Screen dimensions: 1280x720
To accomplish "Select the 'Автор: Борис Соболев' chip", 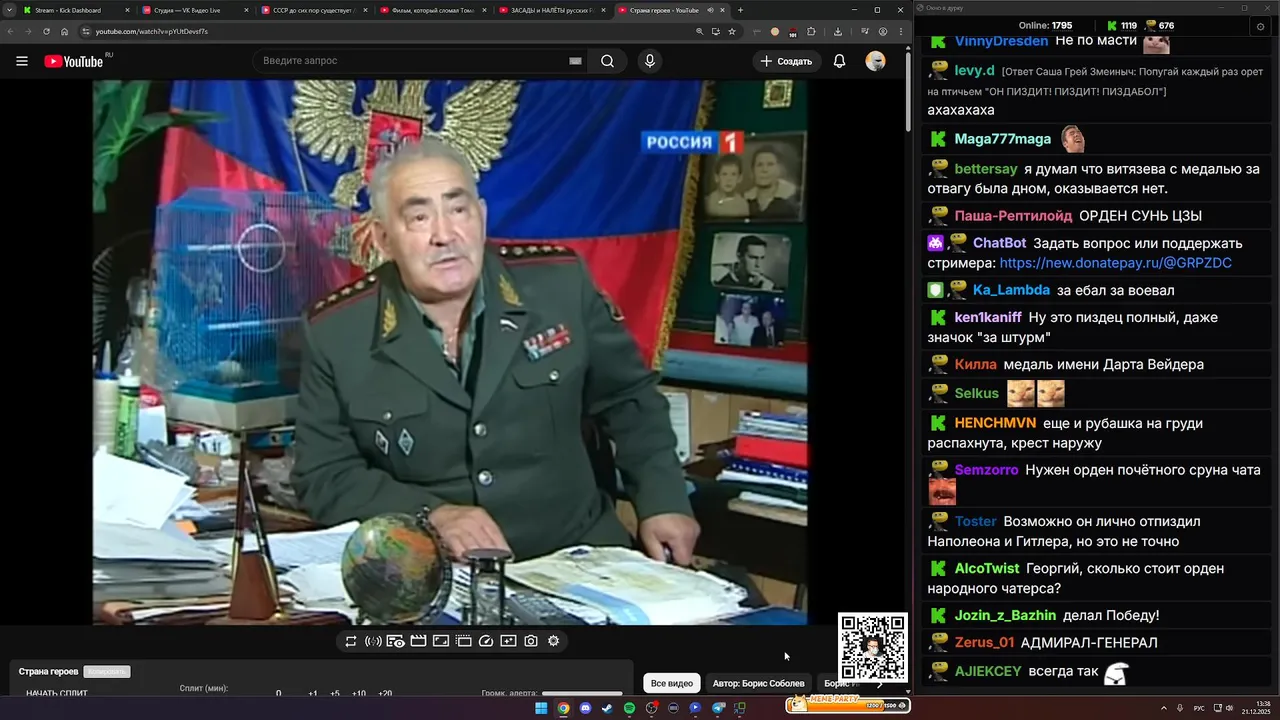I will (758, 683).
